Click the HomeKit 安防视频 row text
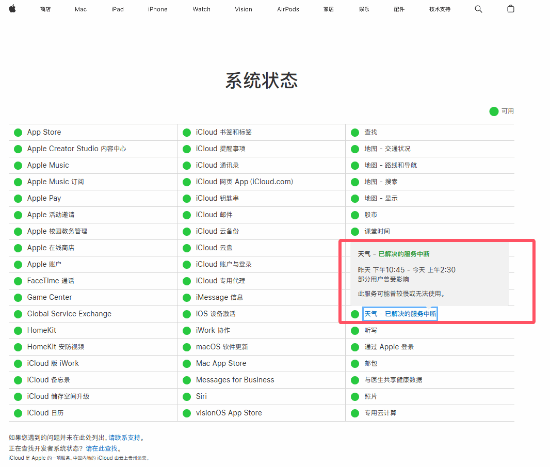The width and height of the screenshot is (550, 467). tap(55, 347)
